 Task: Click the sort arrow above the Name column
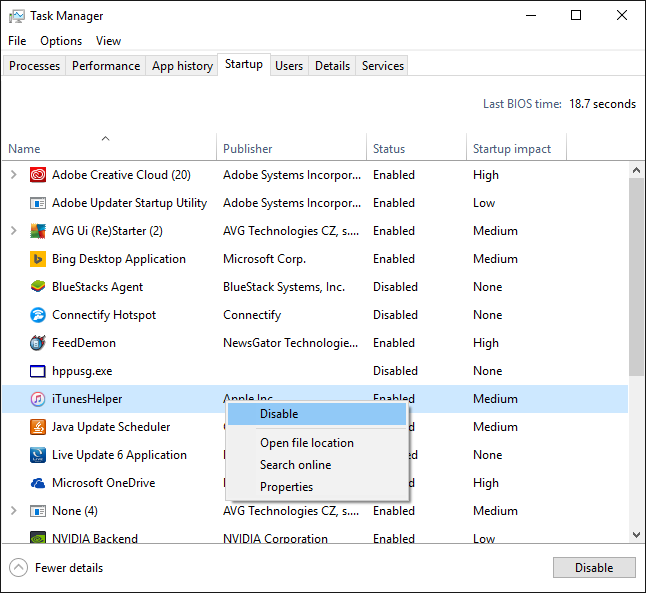105,138
